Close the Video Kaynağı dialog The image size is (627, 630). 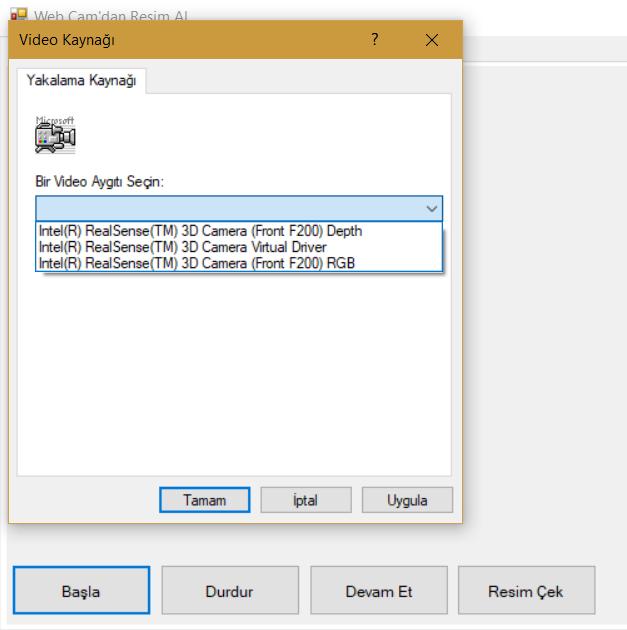point(432,40)
